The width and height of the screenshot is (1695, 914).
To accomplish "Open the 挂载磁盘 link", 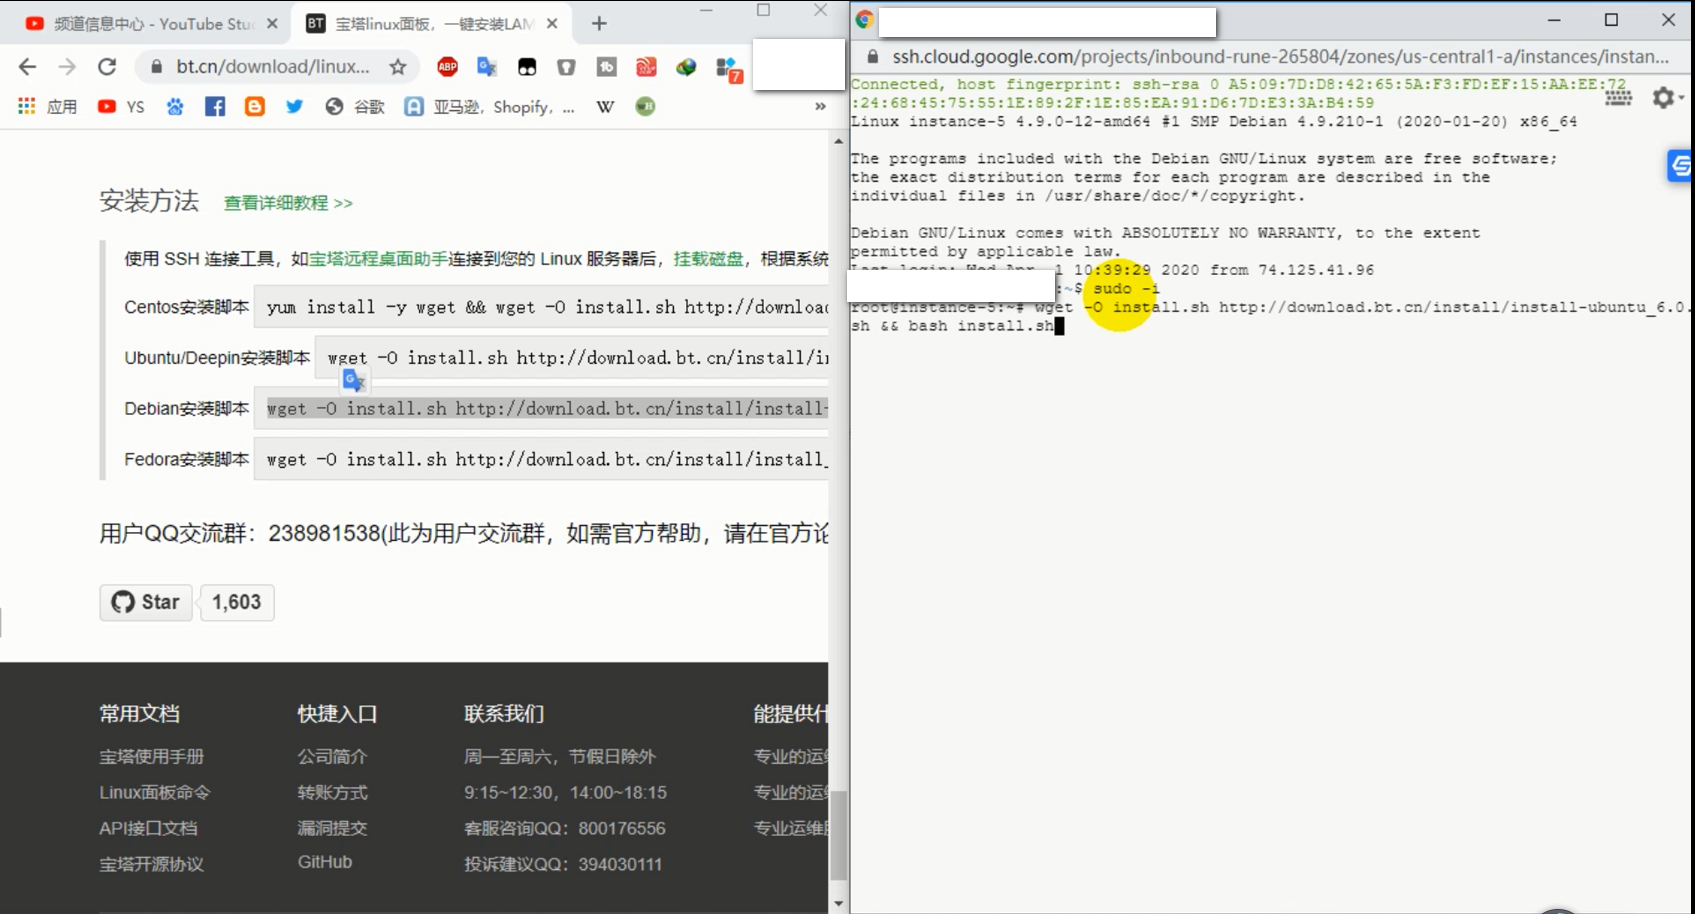I will (x=708, y=259).
